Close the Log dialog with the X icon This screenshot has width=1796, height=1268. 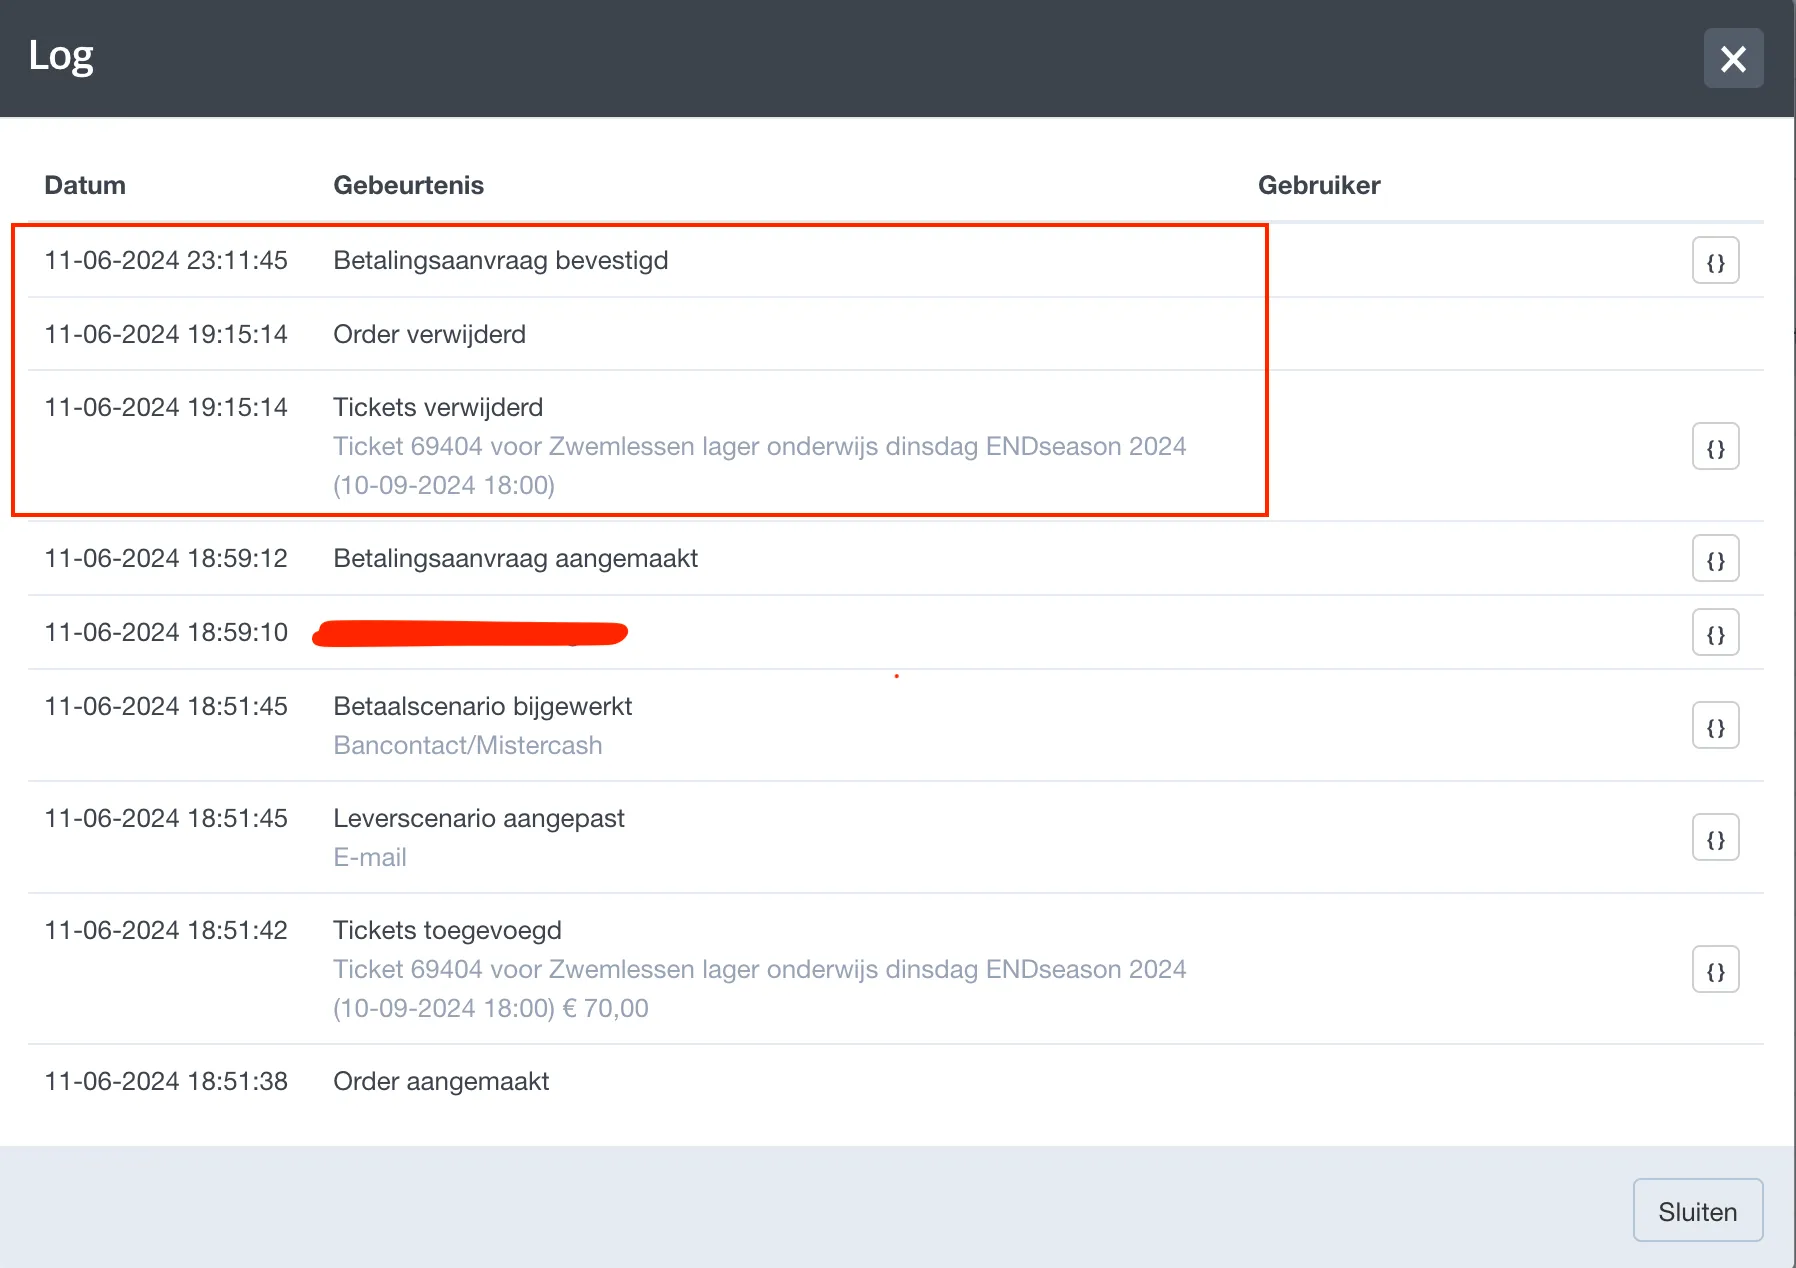coord(1733,59)
